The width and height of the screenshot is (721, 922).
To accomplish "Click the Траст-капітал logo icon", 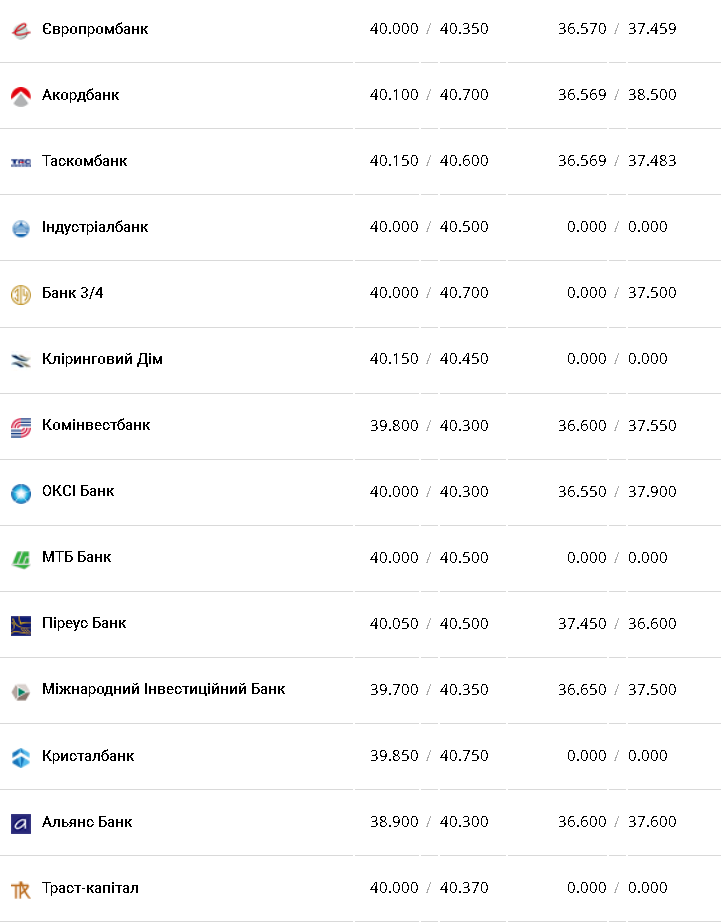I will (21, 889).
